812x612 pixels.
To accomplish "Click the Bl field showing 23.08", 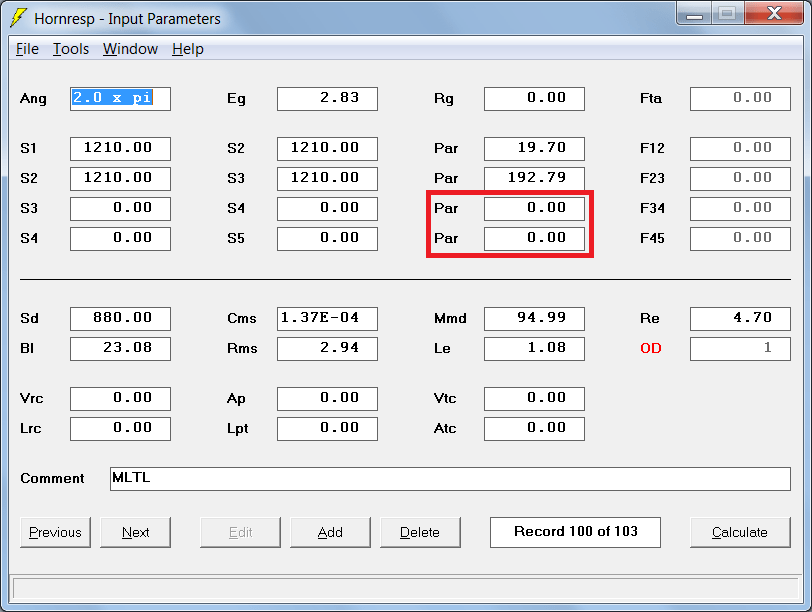I will pyautogui.click(x=120, y=348).
